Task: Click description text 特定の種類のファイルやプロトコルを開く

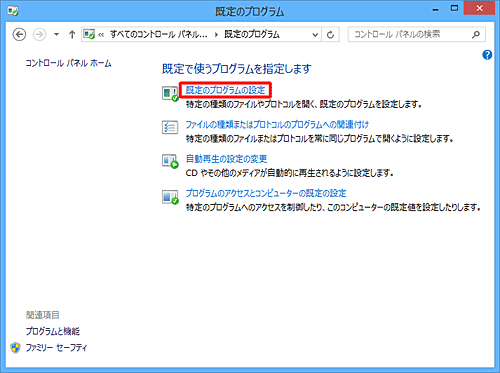Action: pos(304,104)
